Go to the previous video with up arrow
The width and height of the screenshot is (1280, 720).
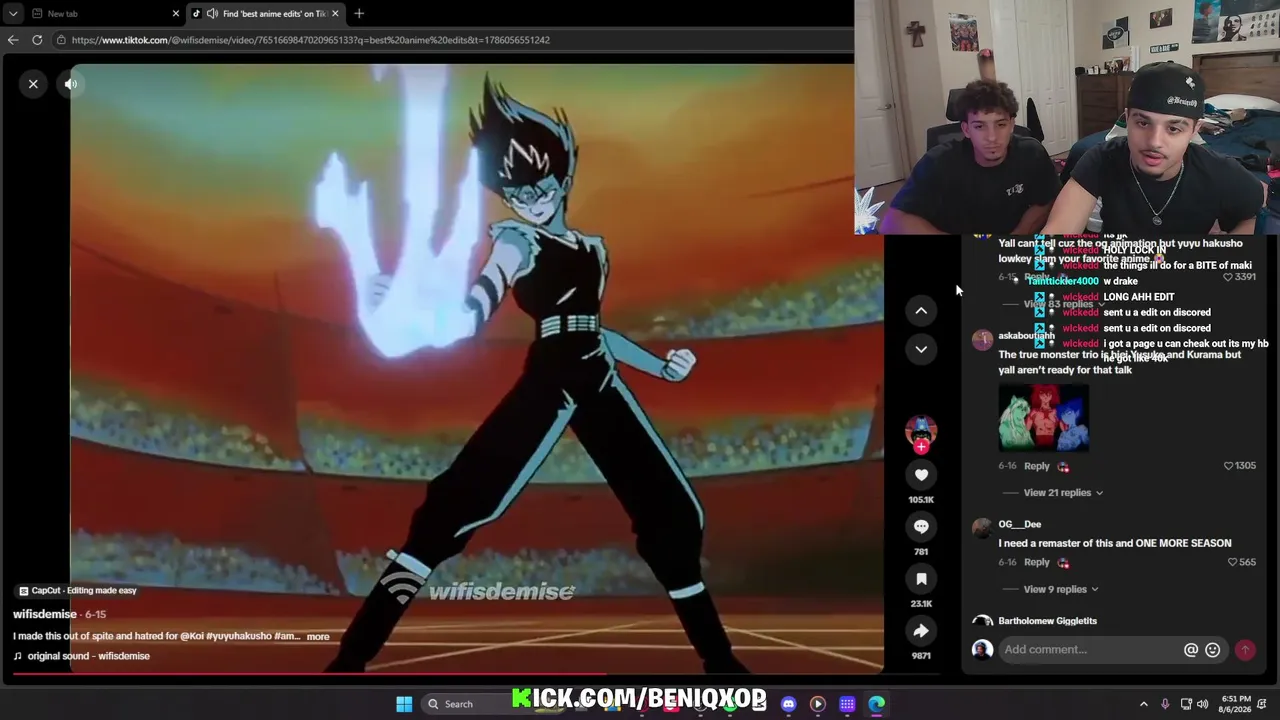(x=921, y=311)
